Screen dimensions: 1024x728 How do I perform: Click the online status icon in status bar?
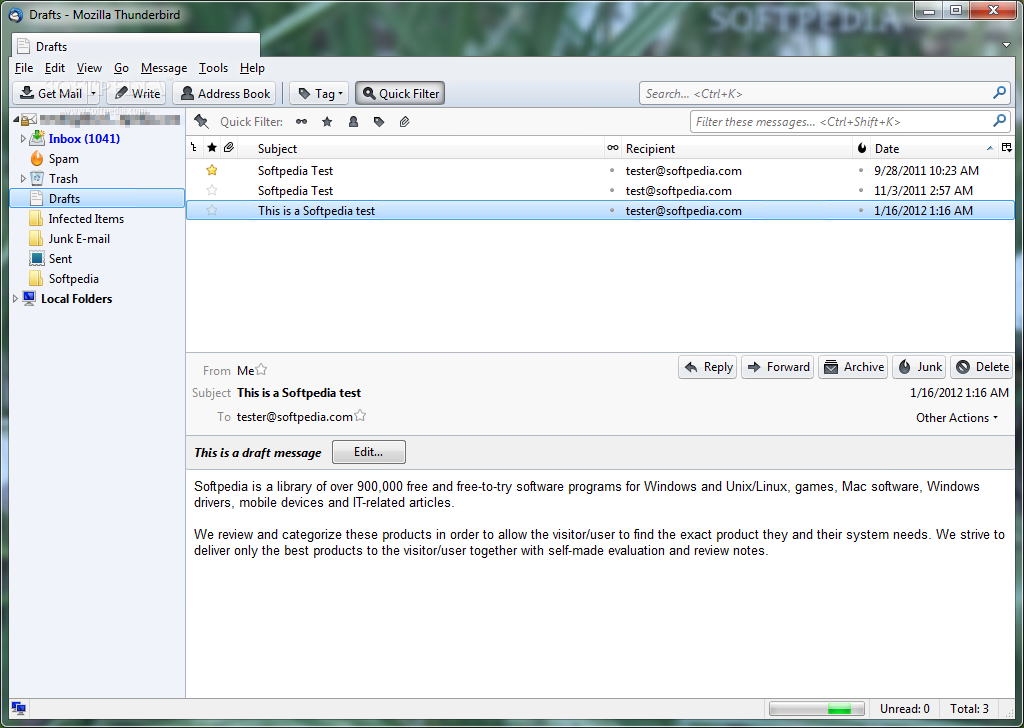click(18, 708)
